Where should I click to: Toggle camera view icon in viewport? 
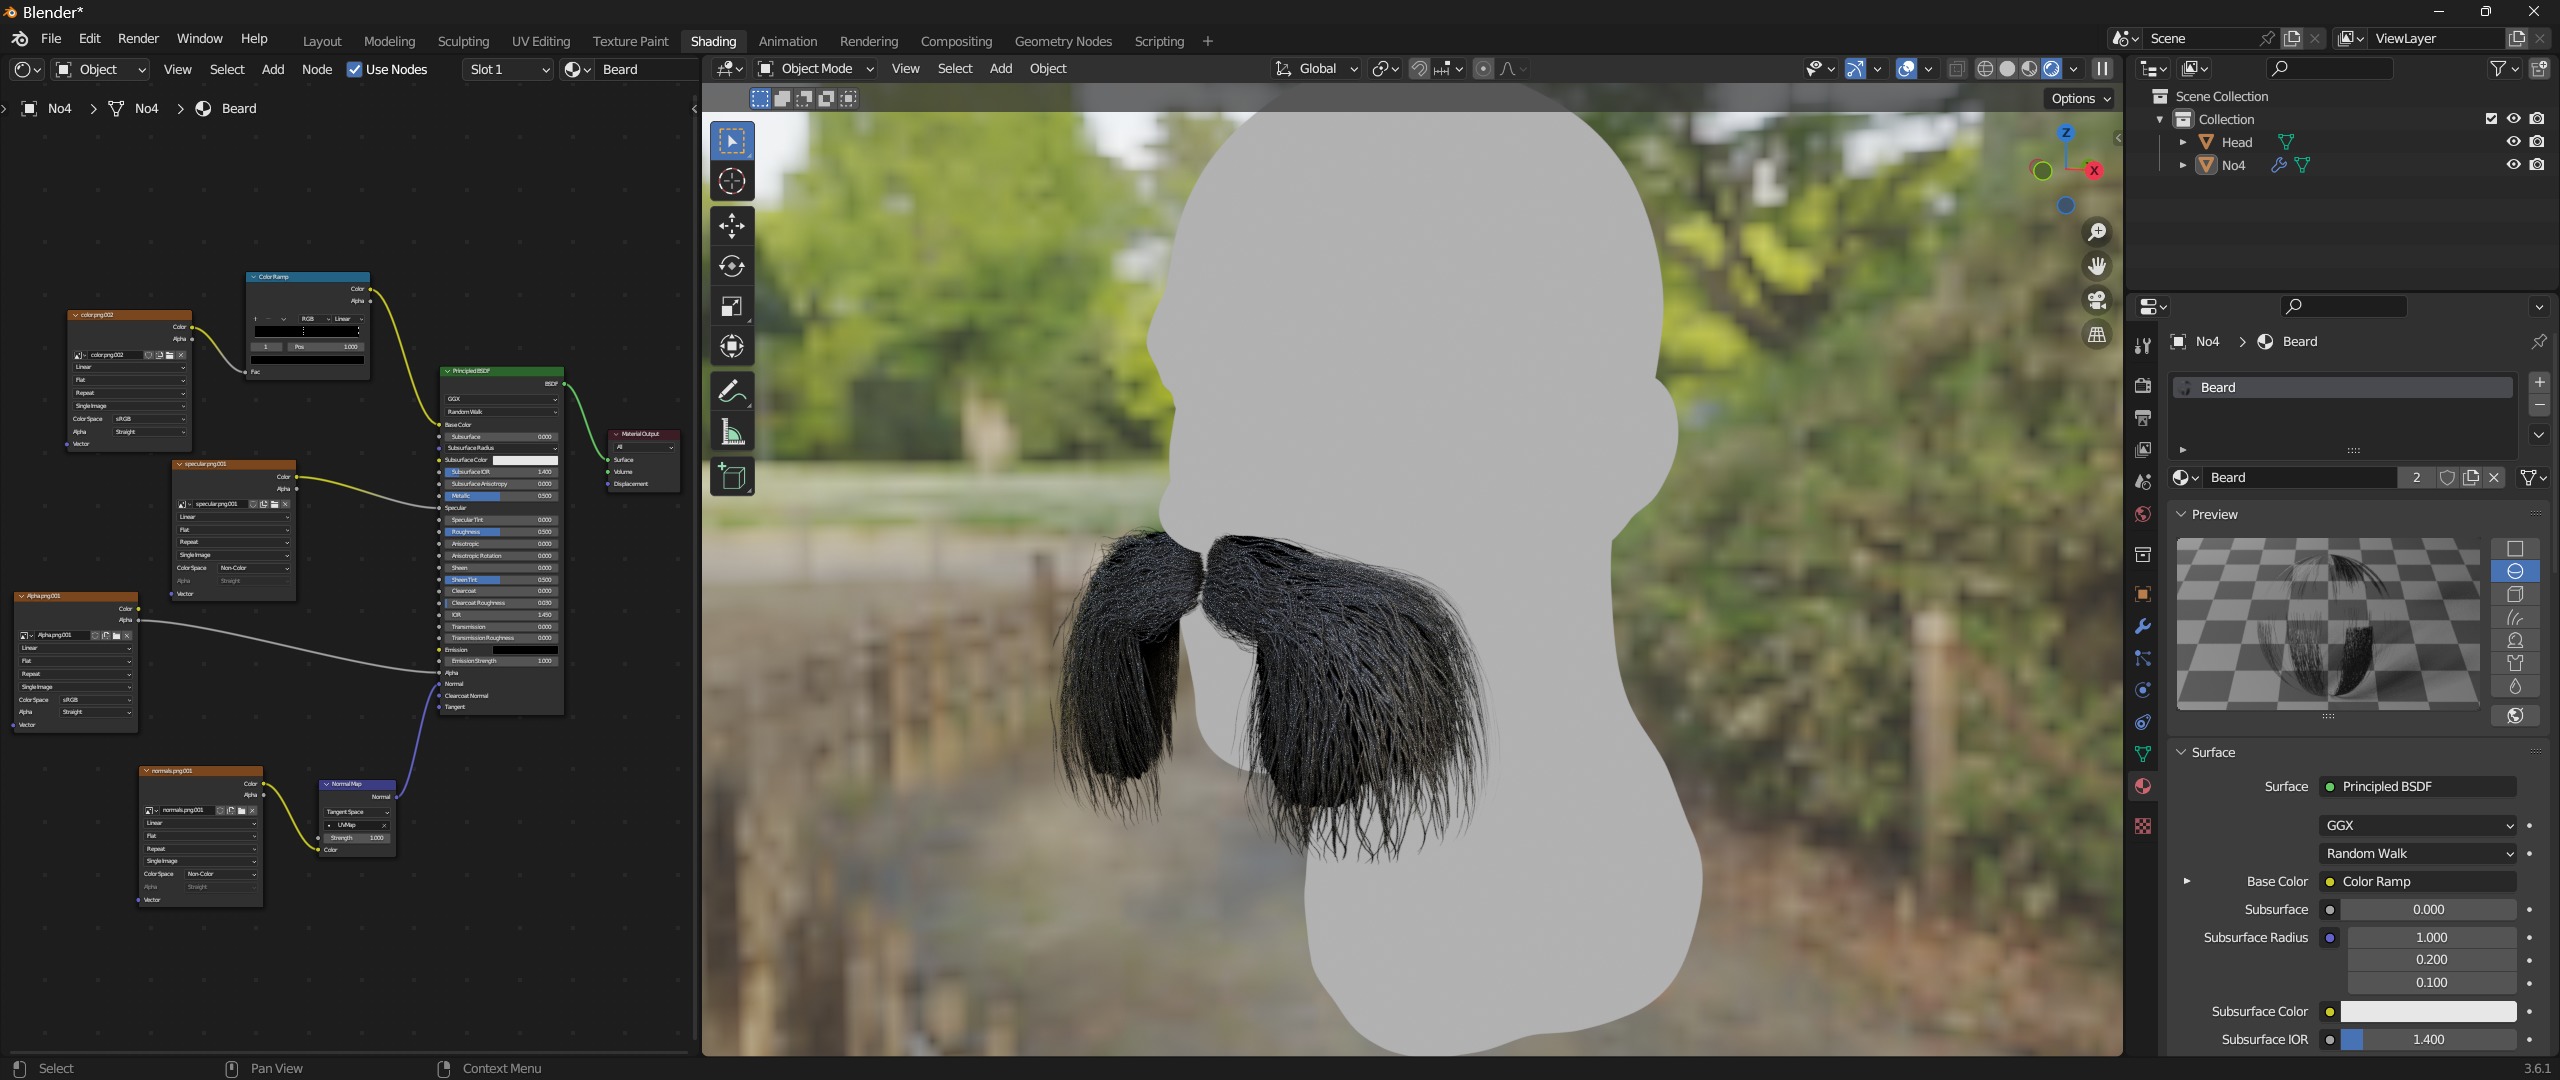coord(2097,300)
